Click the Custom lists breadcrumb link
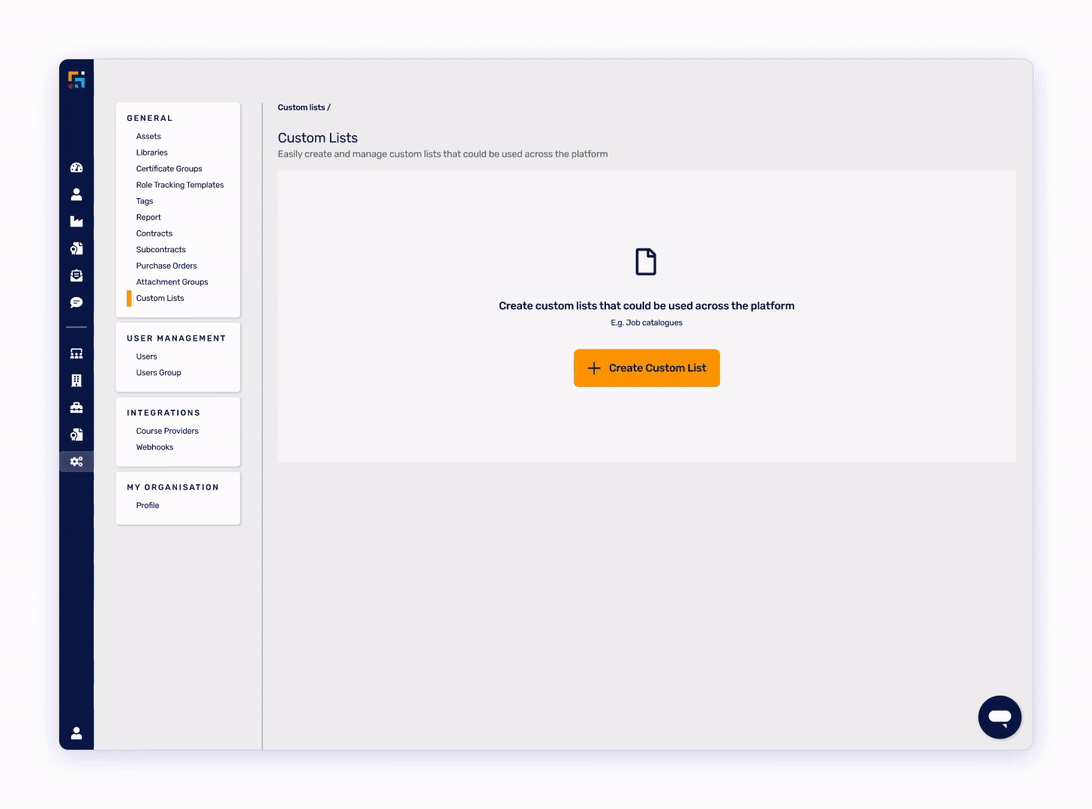The image size is (1092, 809). tap(301, 107)
